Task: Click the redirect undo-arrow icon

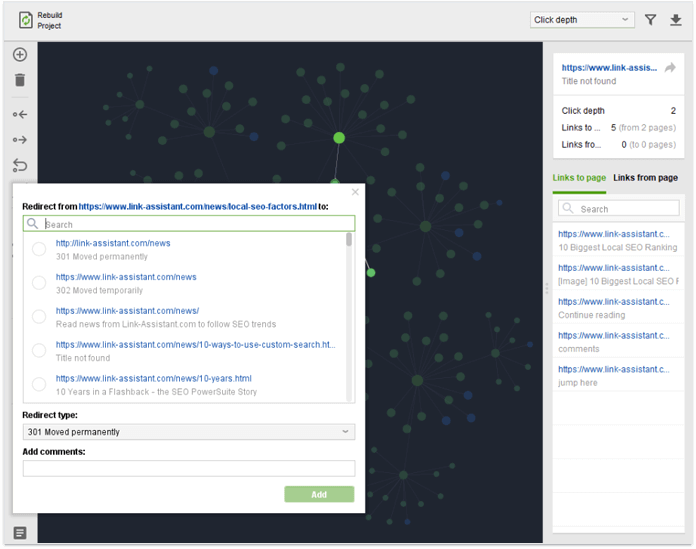Action: [x=20, y=166]
